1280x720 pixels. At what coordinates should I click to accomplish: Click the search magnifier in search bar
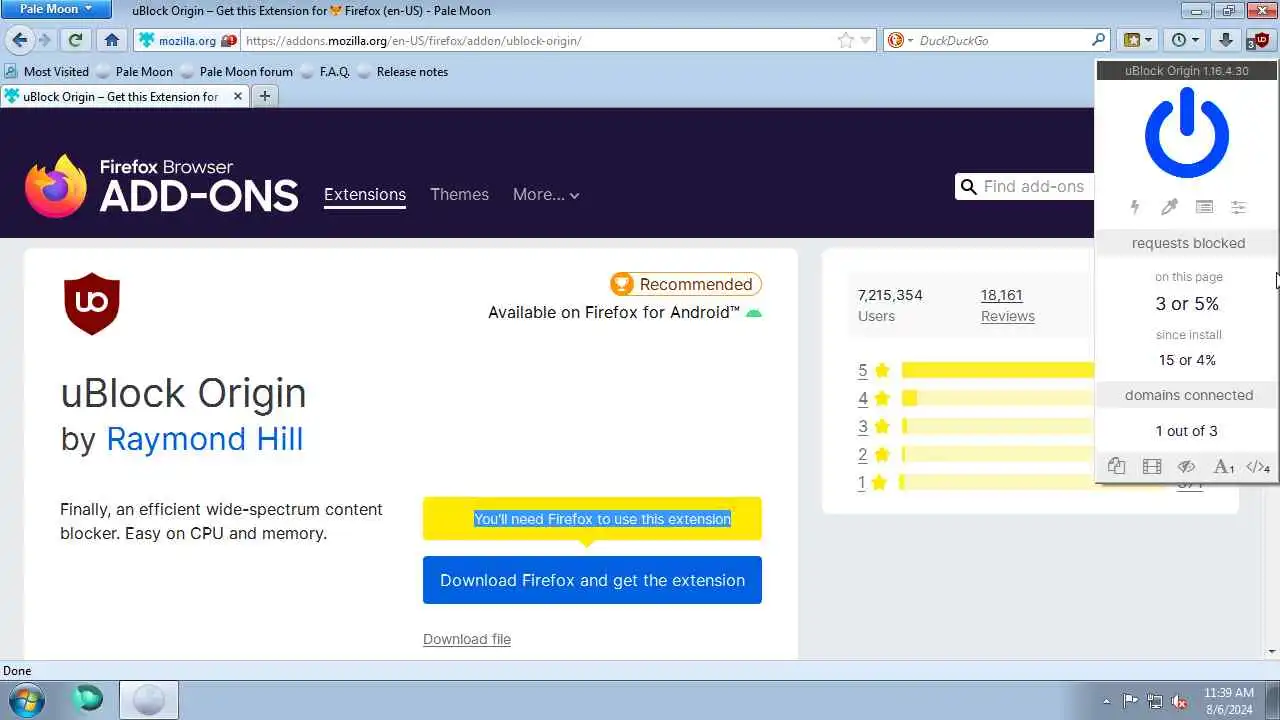pos(1099,41)
